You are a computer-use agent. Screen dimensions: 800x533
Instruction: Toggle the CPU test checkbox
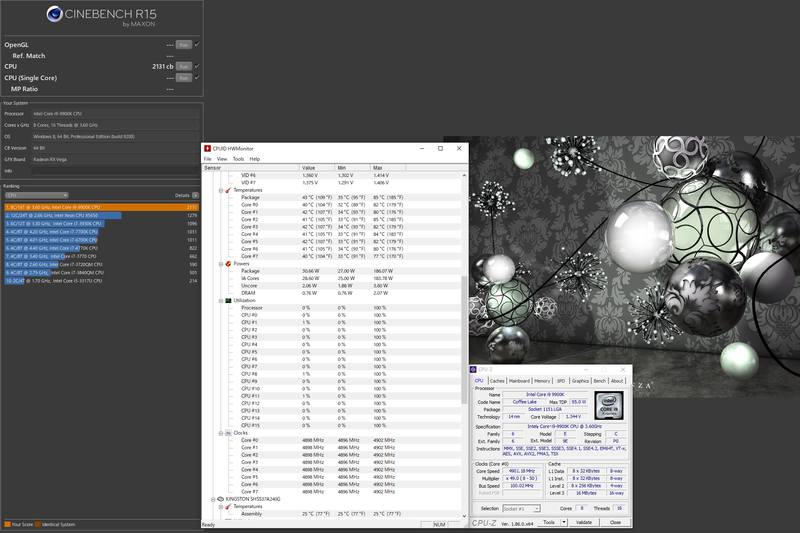[197, 66]
